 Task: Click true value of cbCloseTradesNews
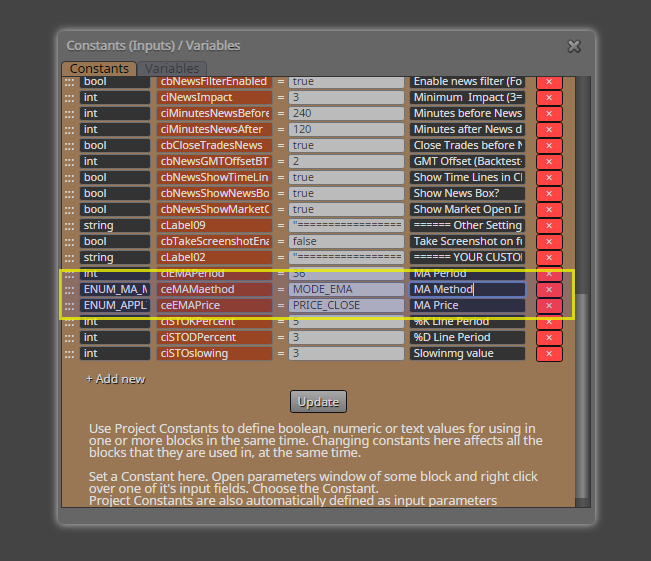(x=347, y=145)
